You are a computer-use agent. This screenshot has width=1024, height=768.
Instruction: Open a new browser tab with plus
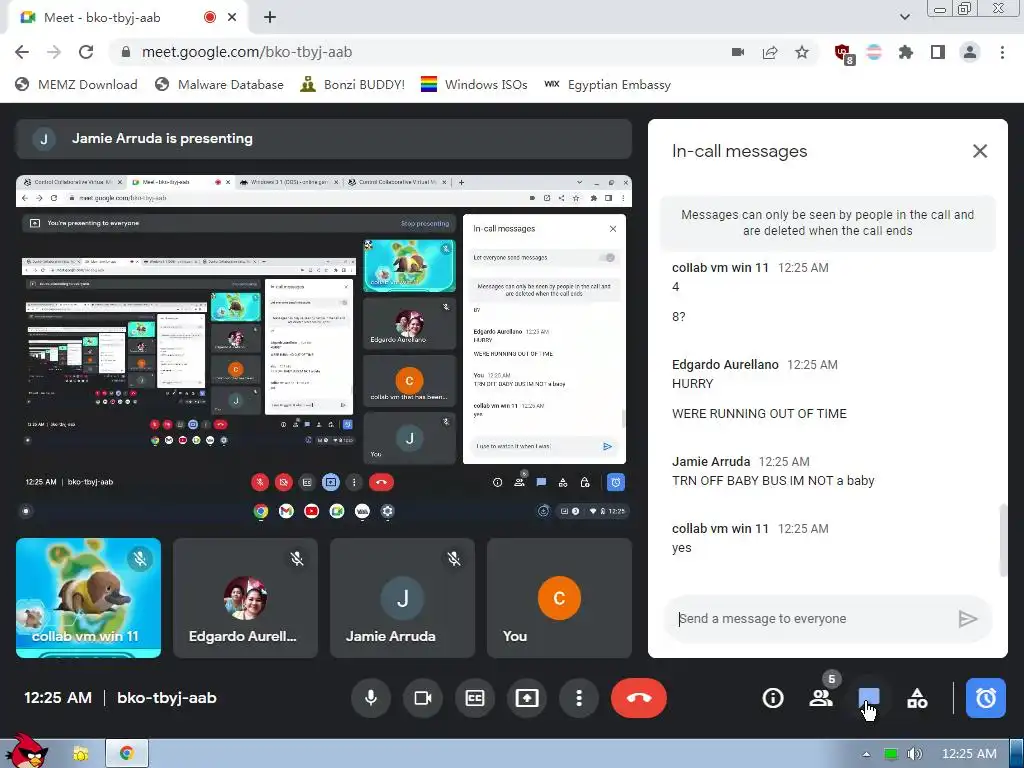click(270, 17)
